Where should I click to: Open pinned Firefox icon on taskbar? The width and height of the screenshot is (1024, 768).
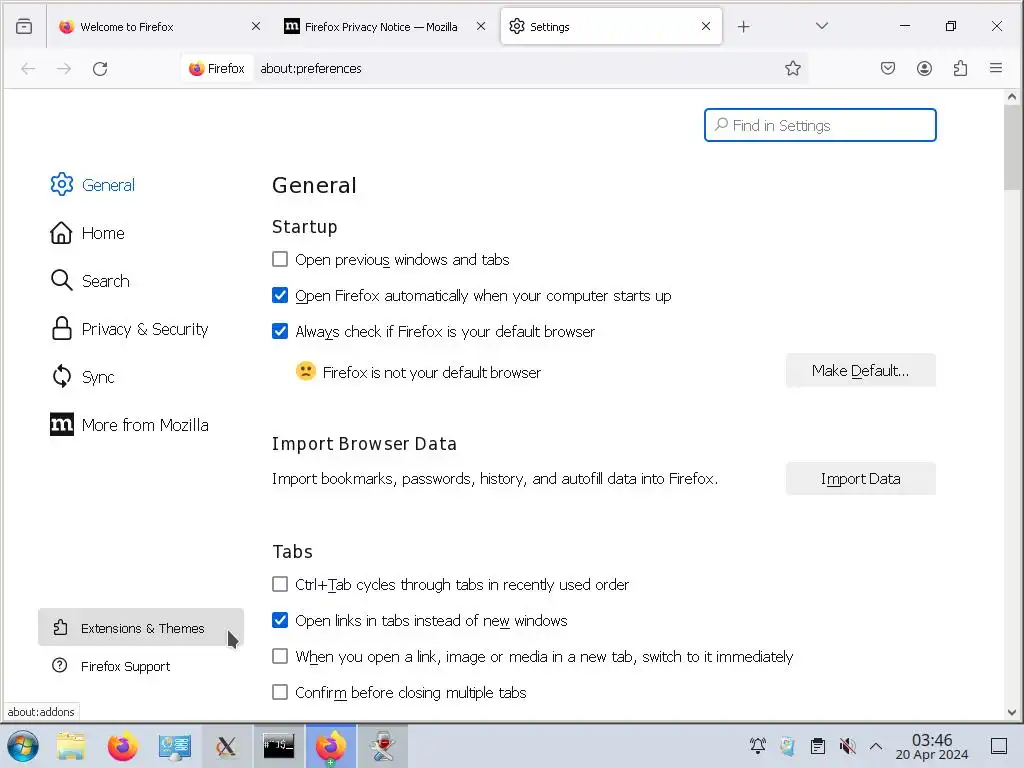coord(122,746)
